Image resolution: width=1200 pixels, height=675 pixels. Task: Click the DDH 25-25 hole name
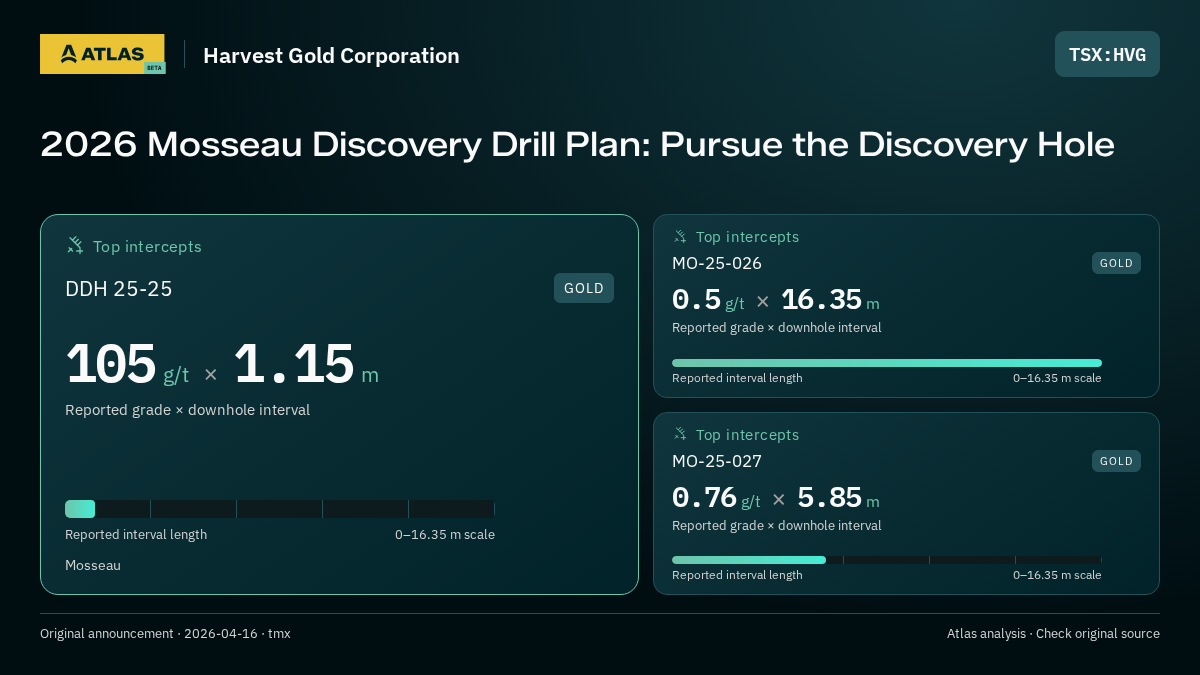tap(119, 289)
